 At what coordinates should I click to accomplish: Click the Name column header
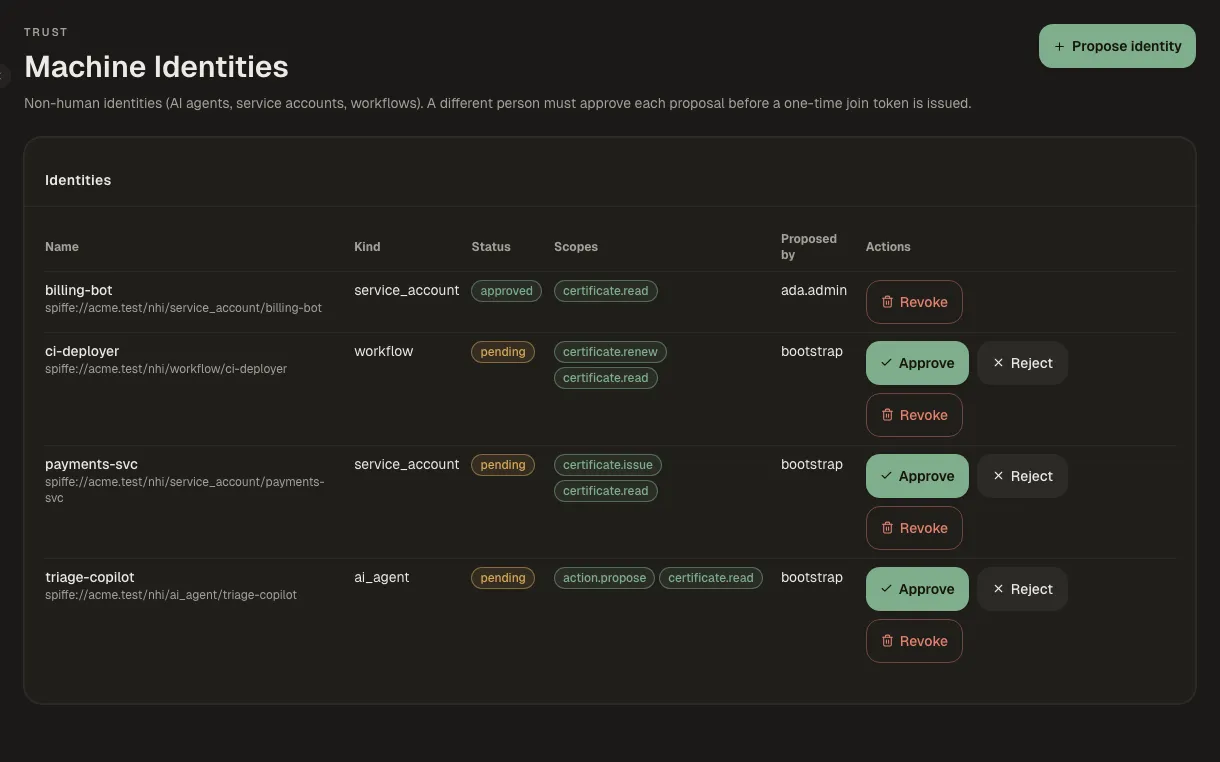pyautogui.click(x=62, y=246)
